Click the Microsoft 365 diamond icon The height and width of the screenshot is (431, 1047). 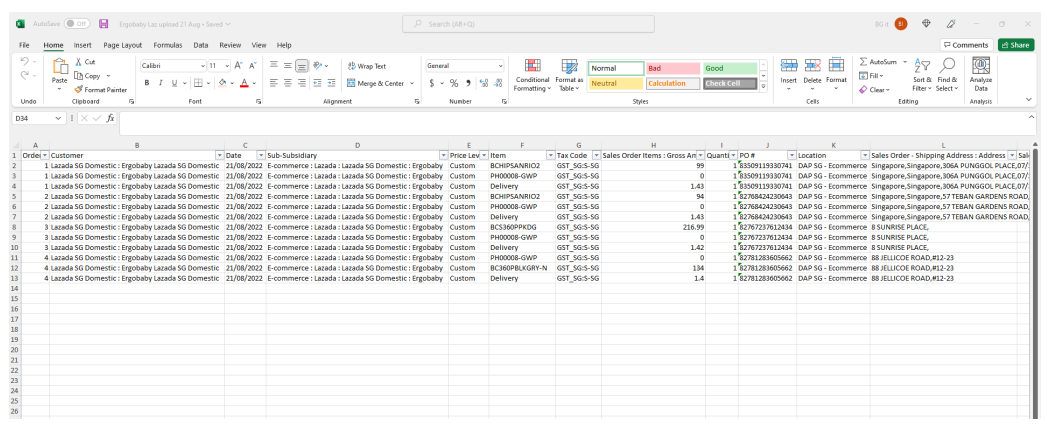(x=926, y=23)
